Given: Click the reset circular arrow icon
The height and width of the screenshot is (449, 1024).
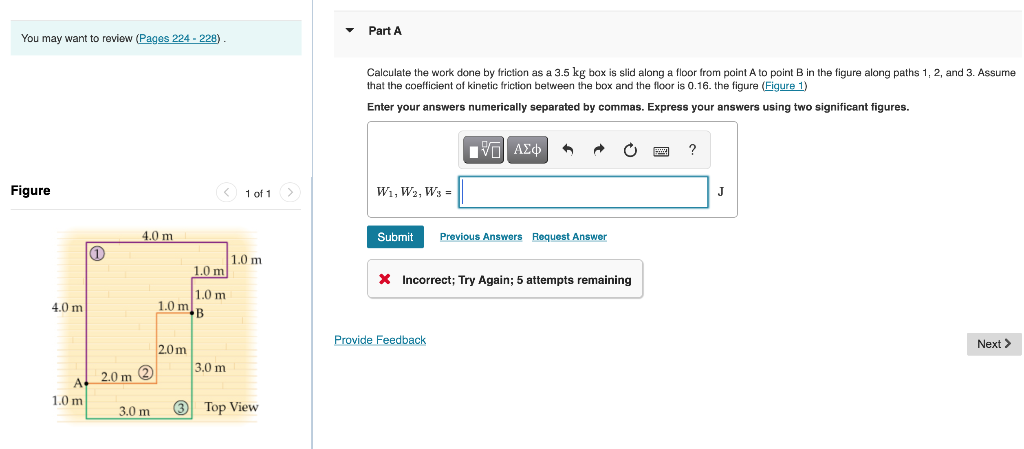Looking at the screenshot, I should 630,151.
